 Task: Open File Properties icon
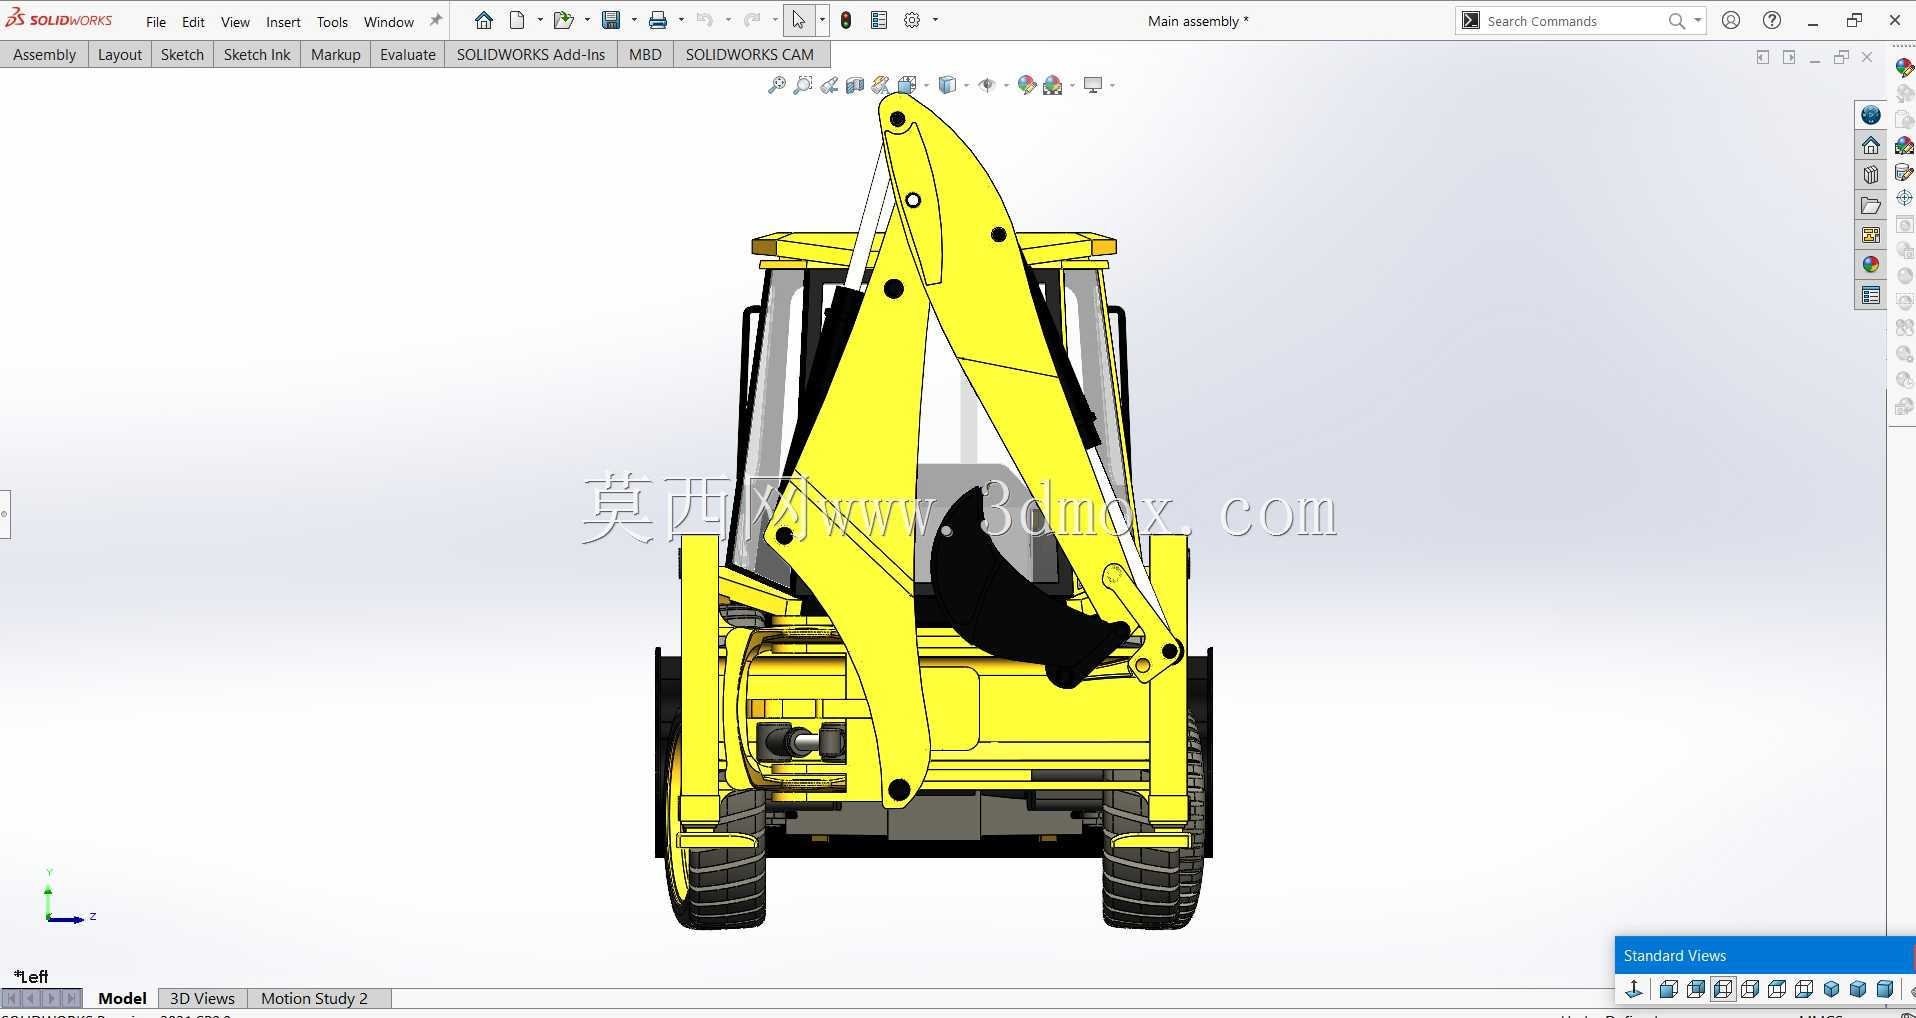879,20
